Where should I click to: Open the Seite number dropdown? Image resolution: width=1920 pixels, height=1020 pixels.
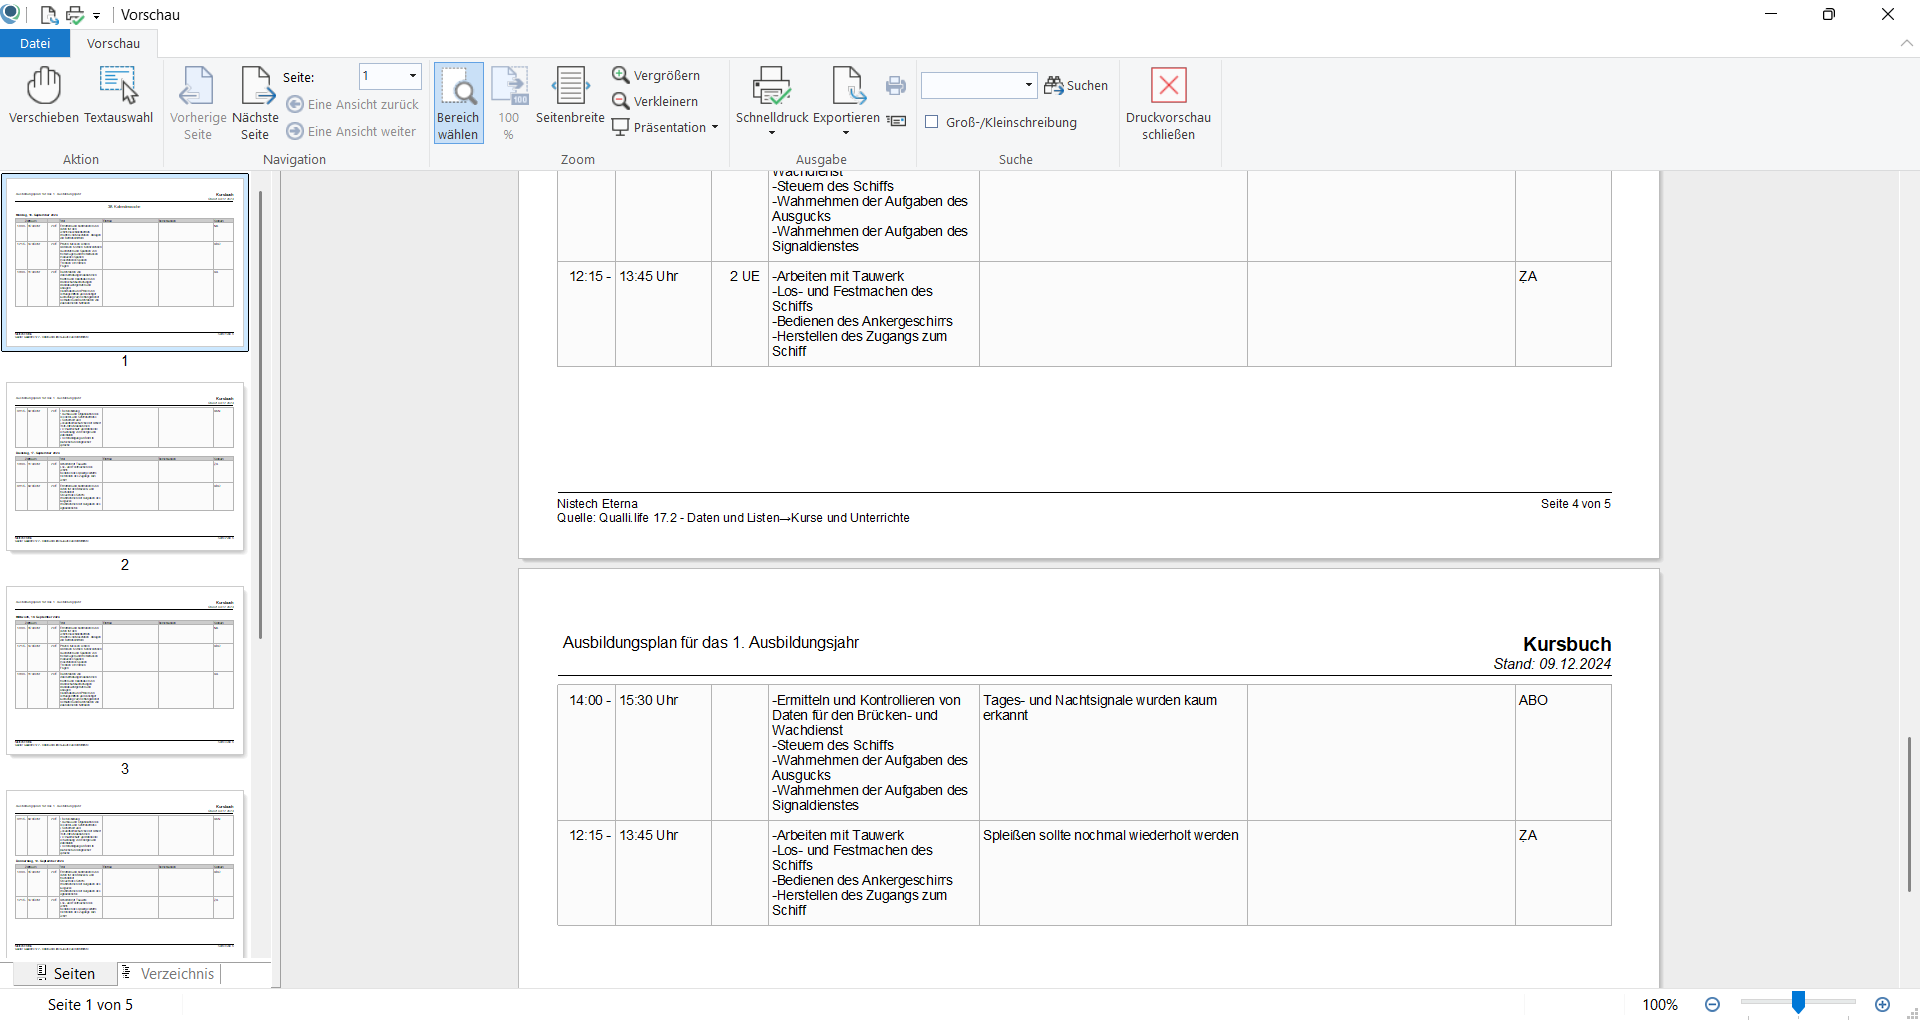coord(412,76)
